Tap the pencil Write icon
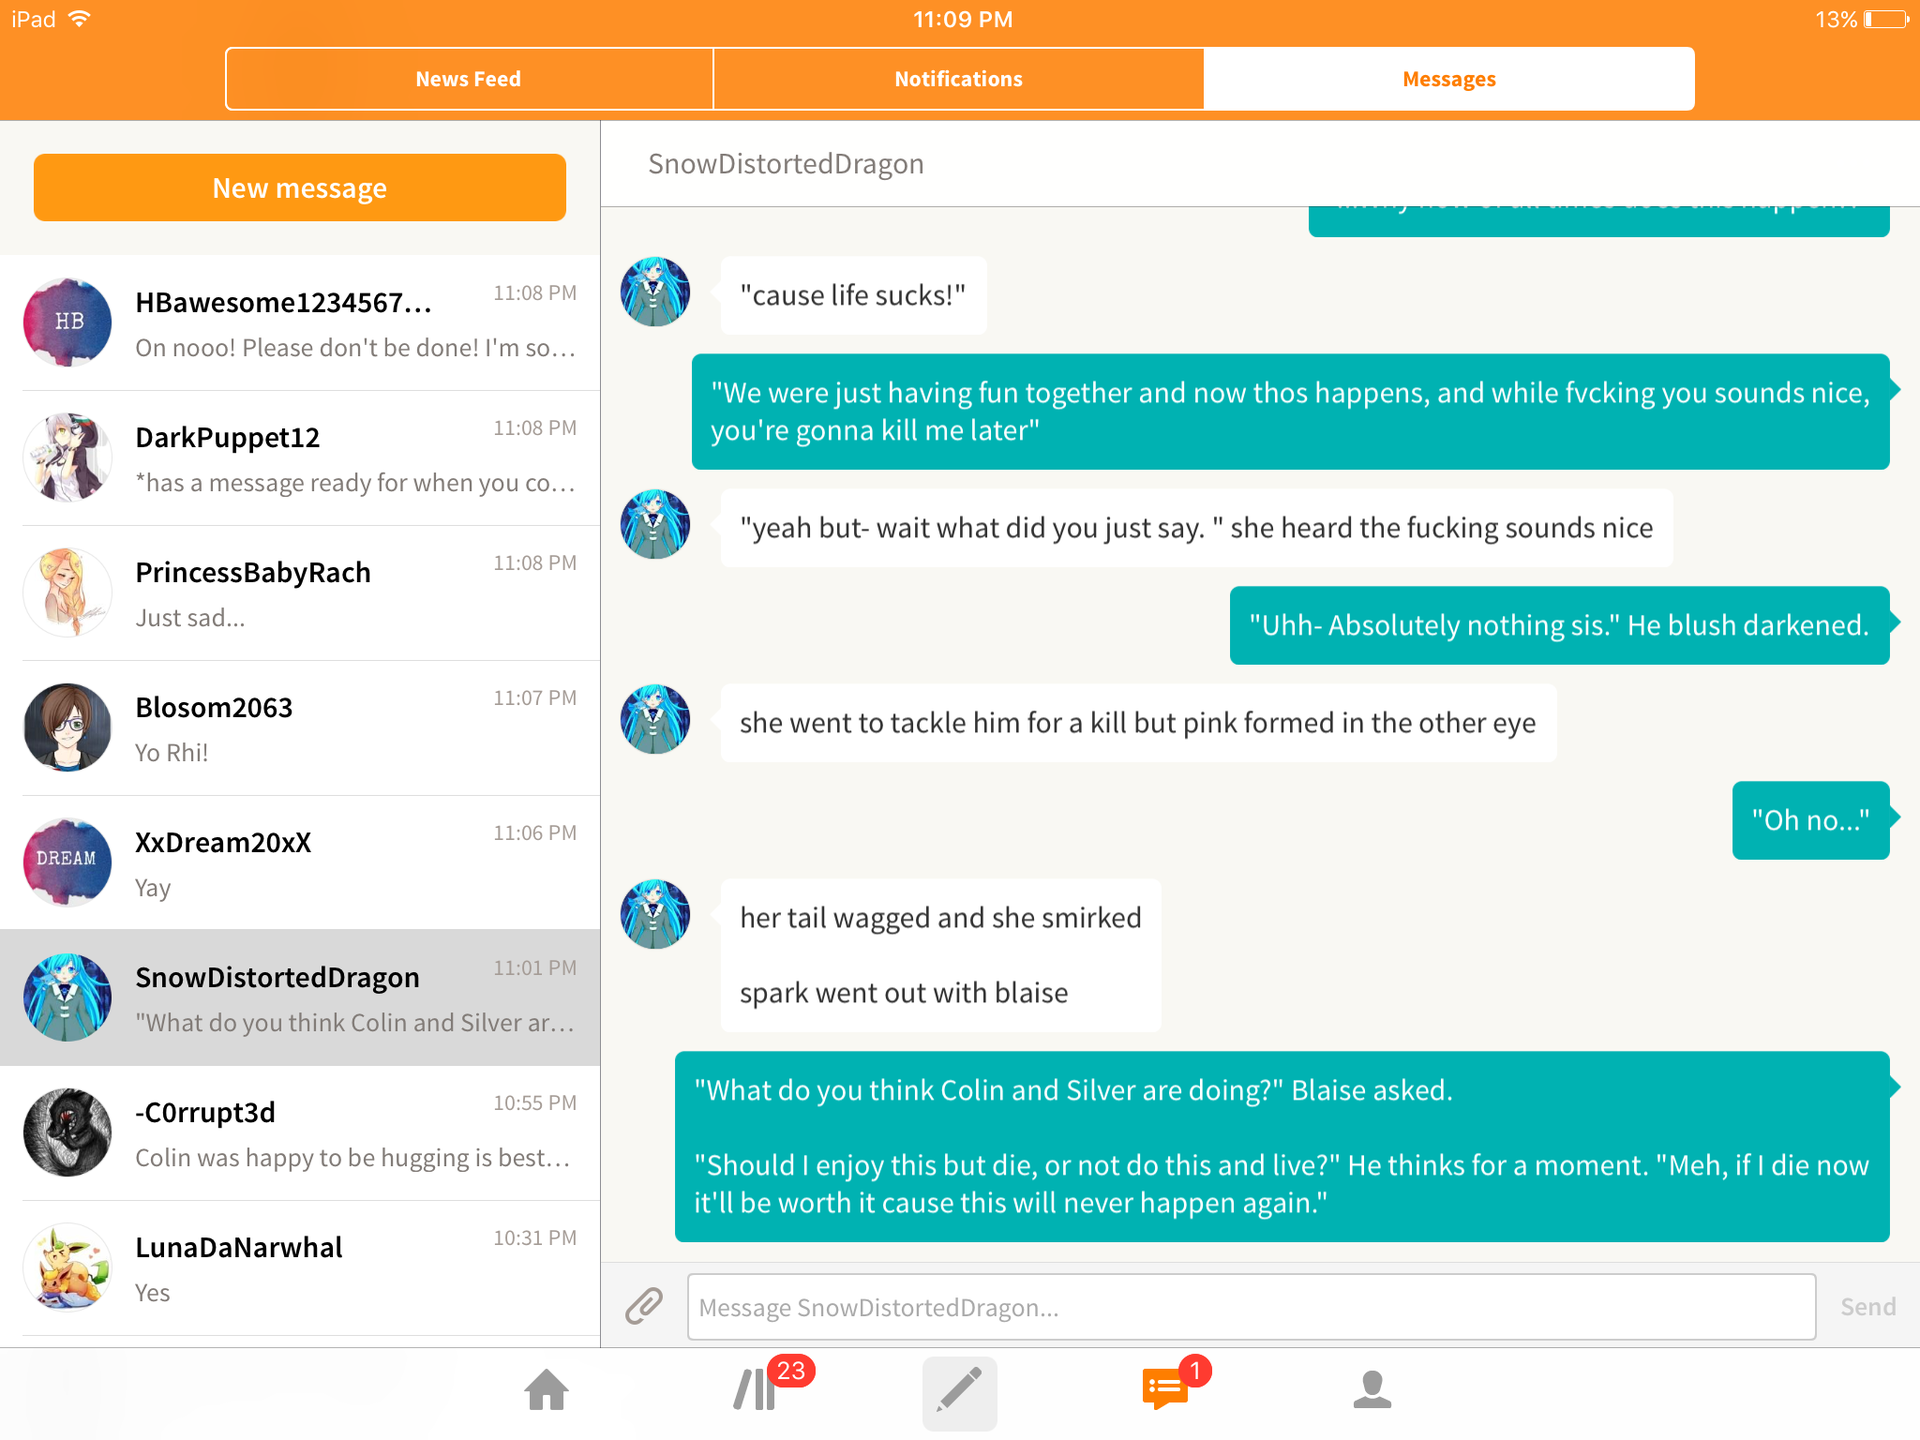This screenshot has height=1440, width=1920. pyautogui.click(x=959, y=1392)
